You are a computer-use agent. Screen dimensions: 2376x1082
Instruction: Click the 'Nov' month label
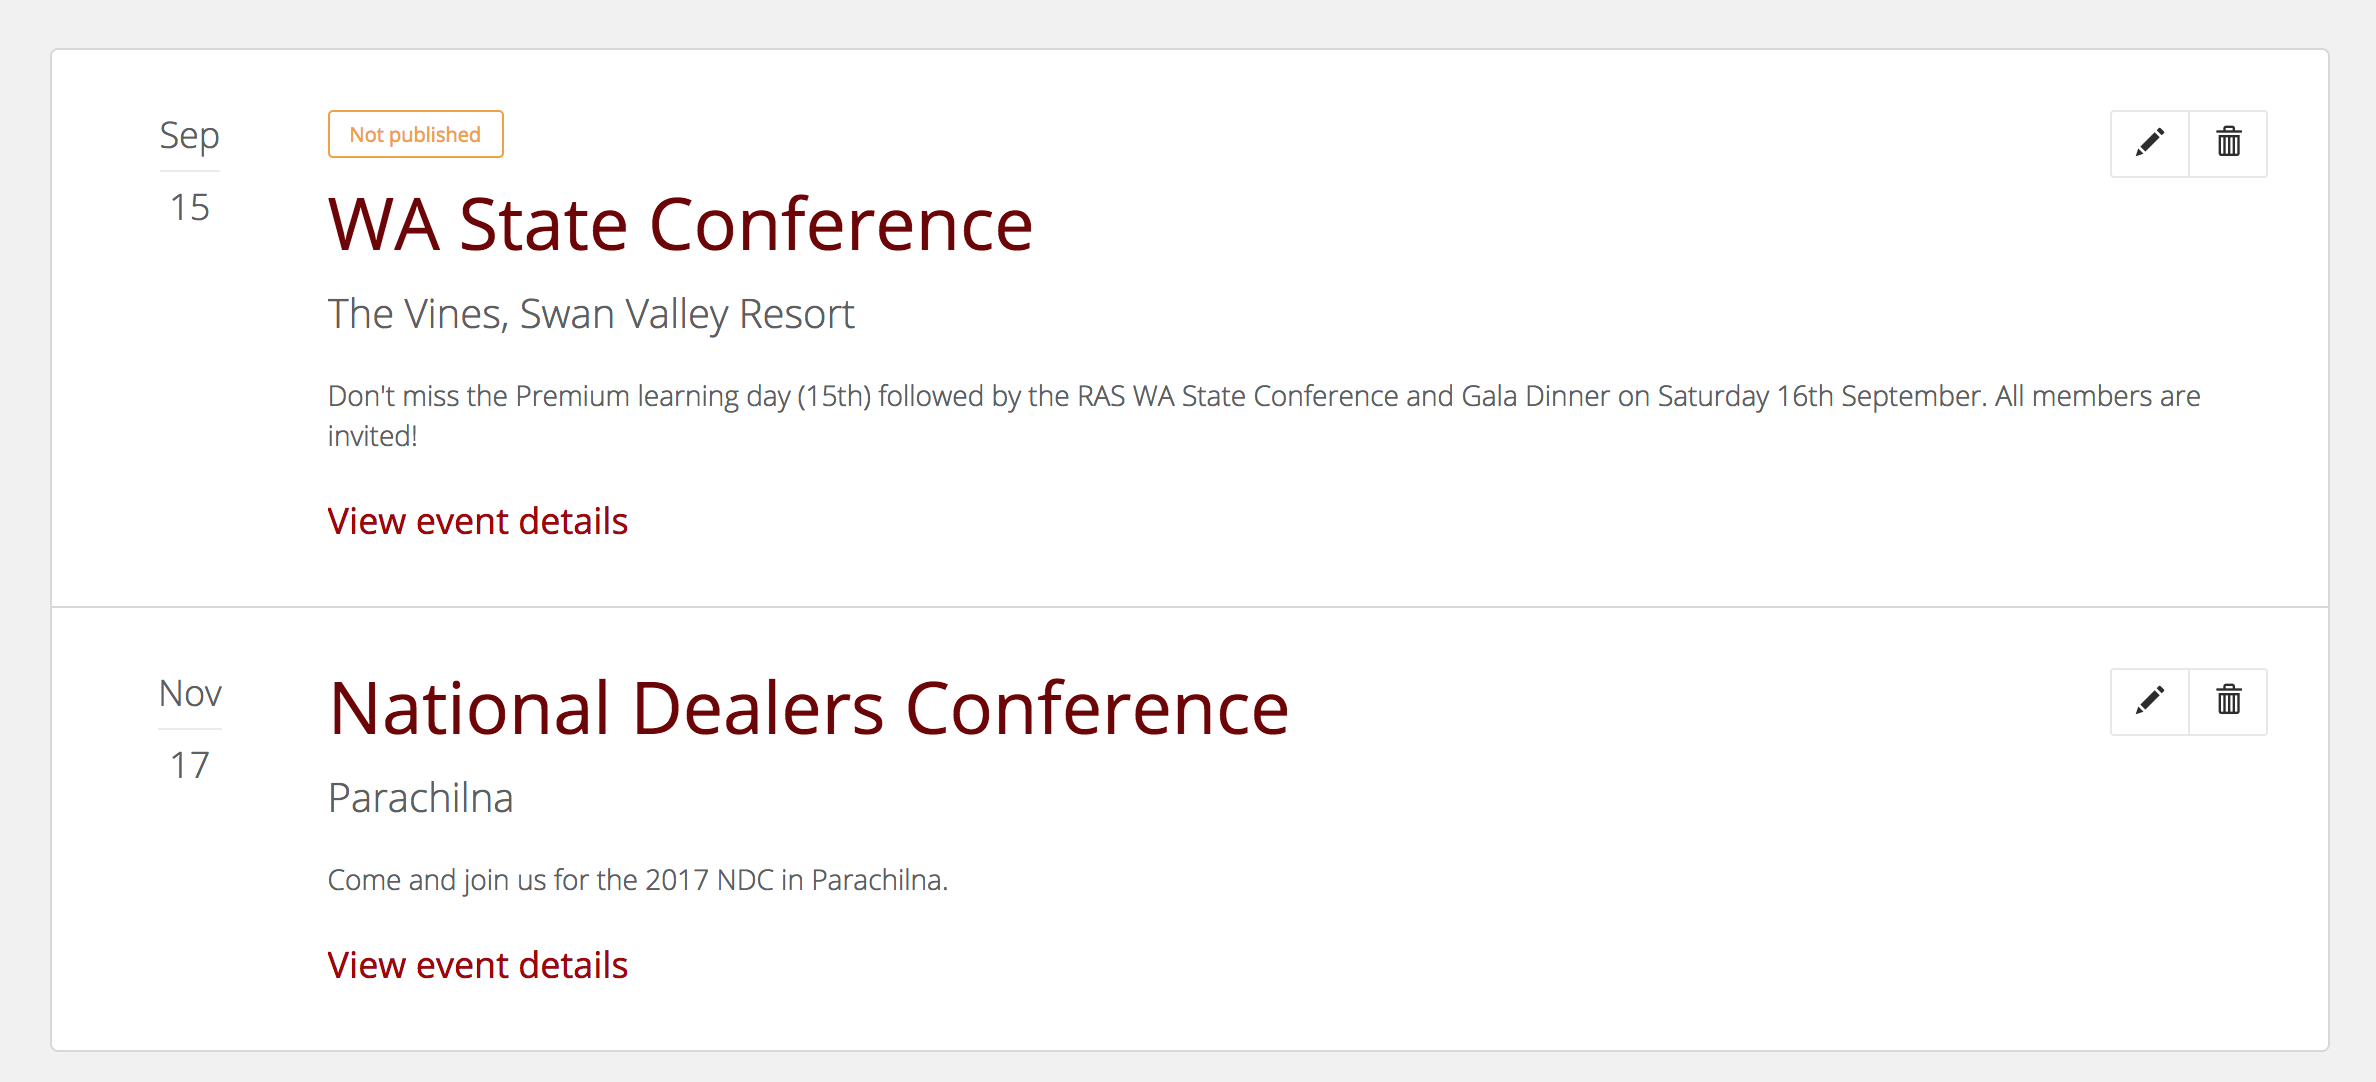click(x=189, y=693)
